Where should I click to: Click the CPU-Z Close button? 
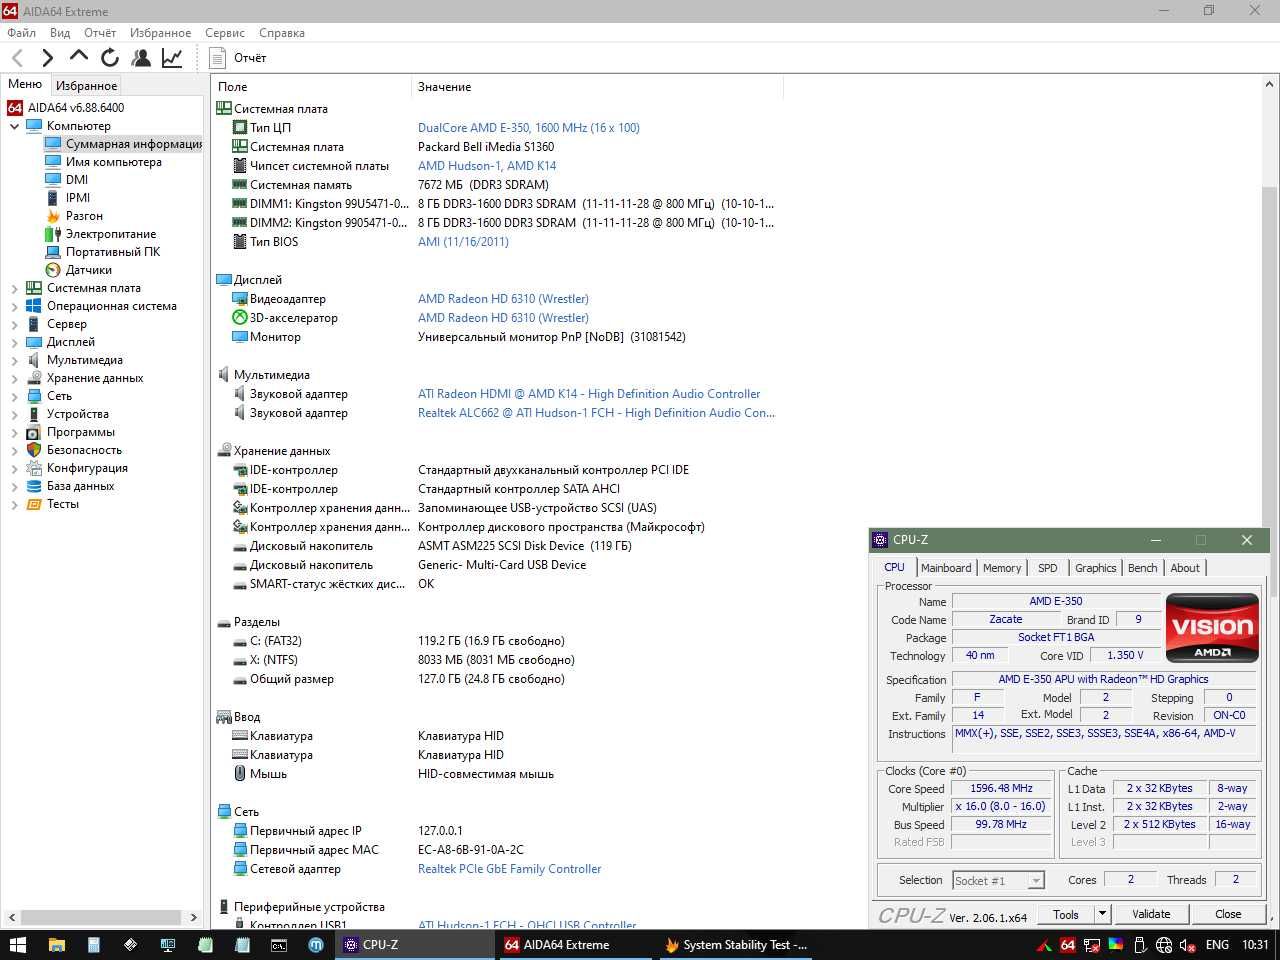point(1228,914)
